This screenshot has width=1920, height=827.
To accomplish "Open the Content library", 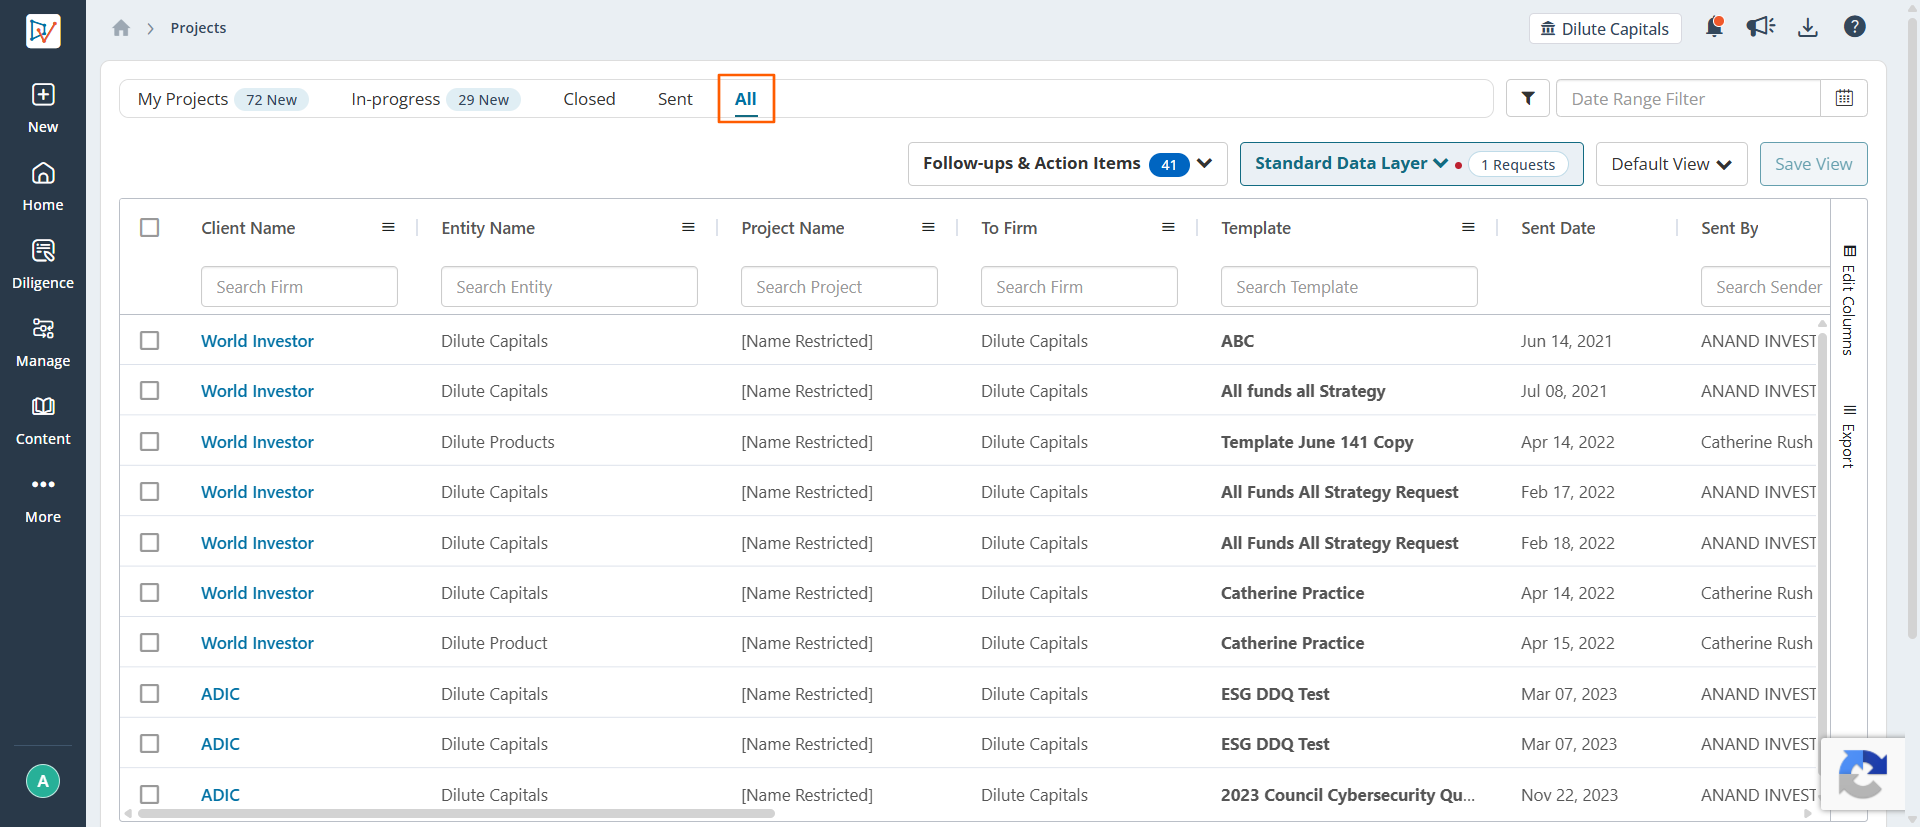I will point(43,420).
